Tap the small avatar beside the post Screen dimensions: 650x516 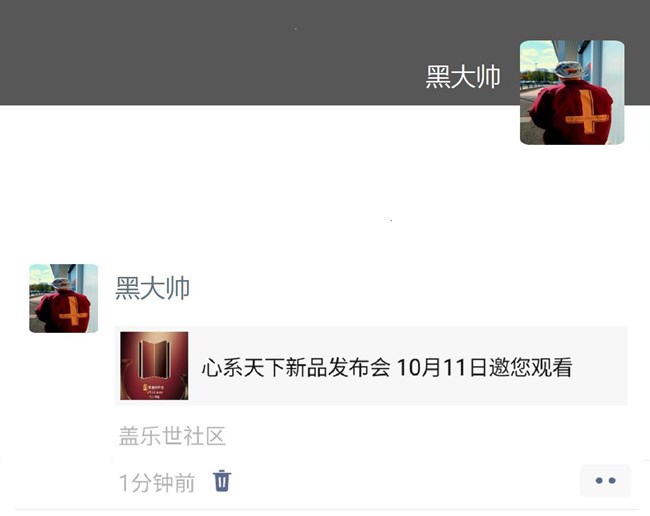point(63,298)
